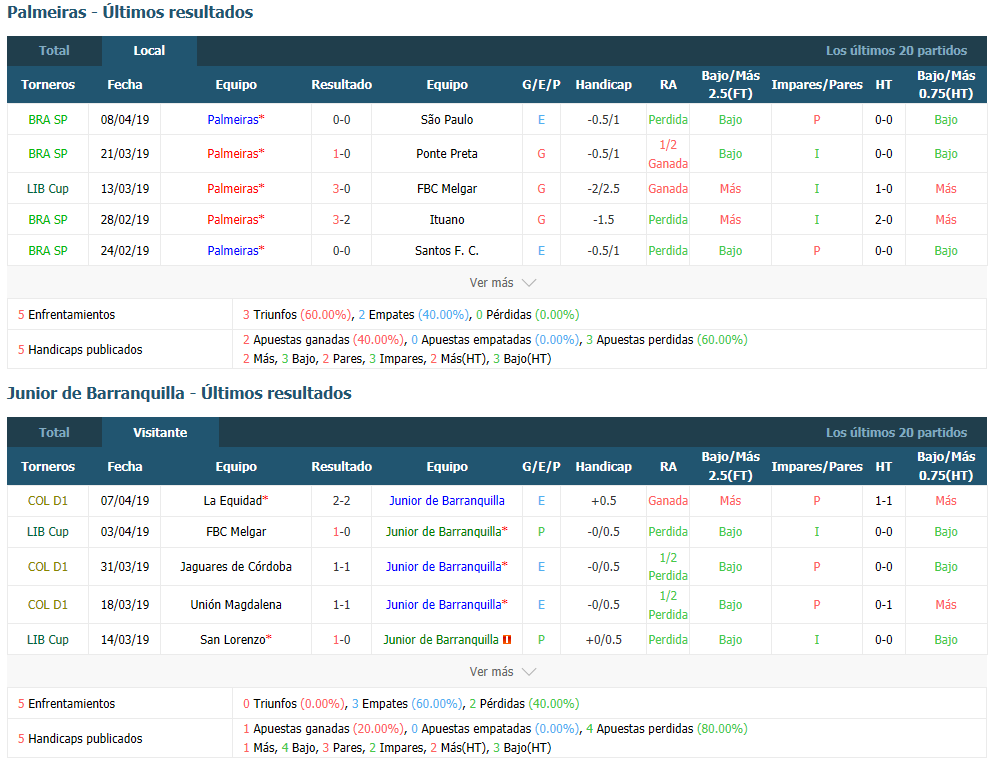The height and width of the screenshot is (764, 992).
Task: Click the 3-2 result against Ituano
Action: [x=342, y=219]
